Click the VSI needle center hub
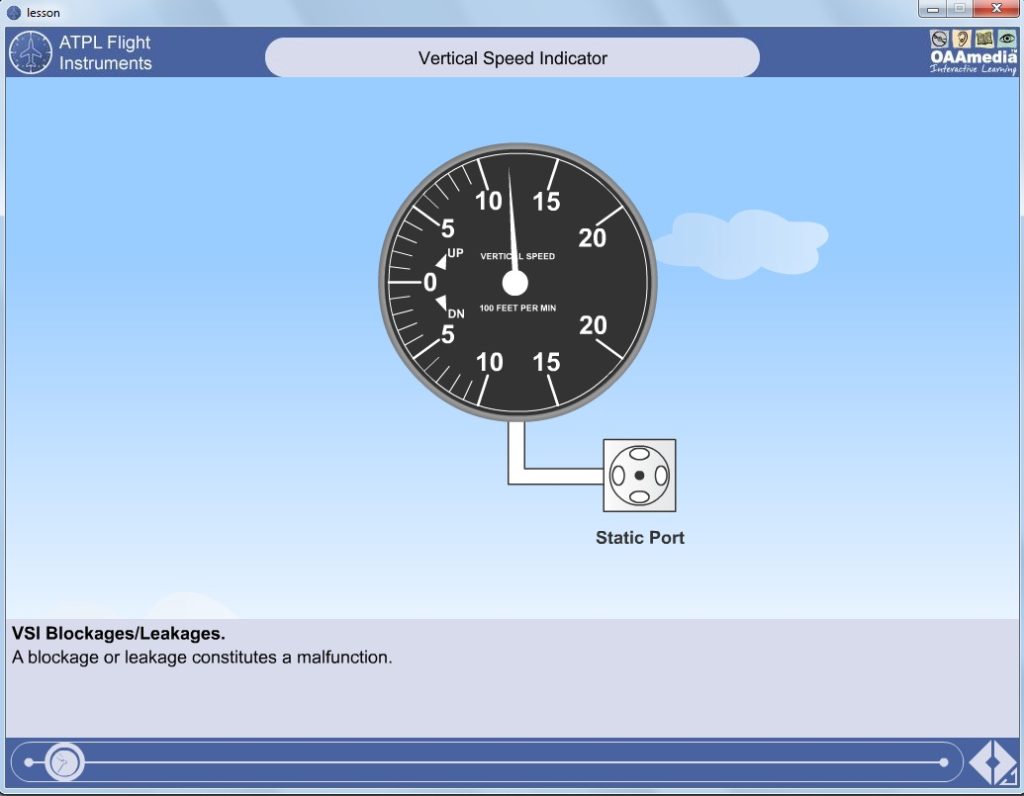Screen dimensions: 1024x796 point(515,283)
